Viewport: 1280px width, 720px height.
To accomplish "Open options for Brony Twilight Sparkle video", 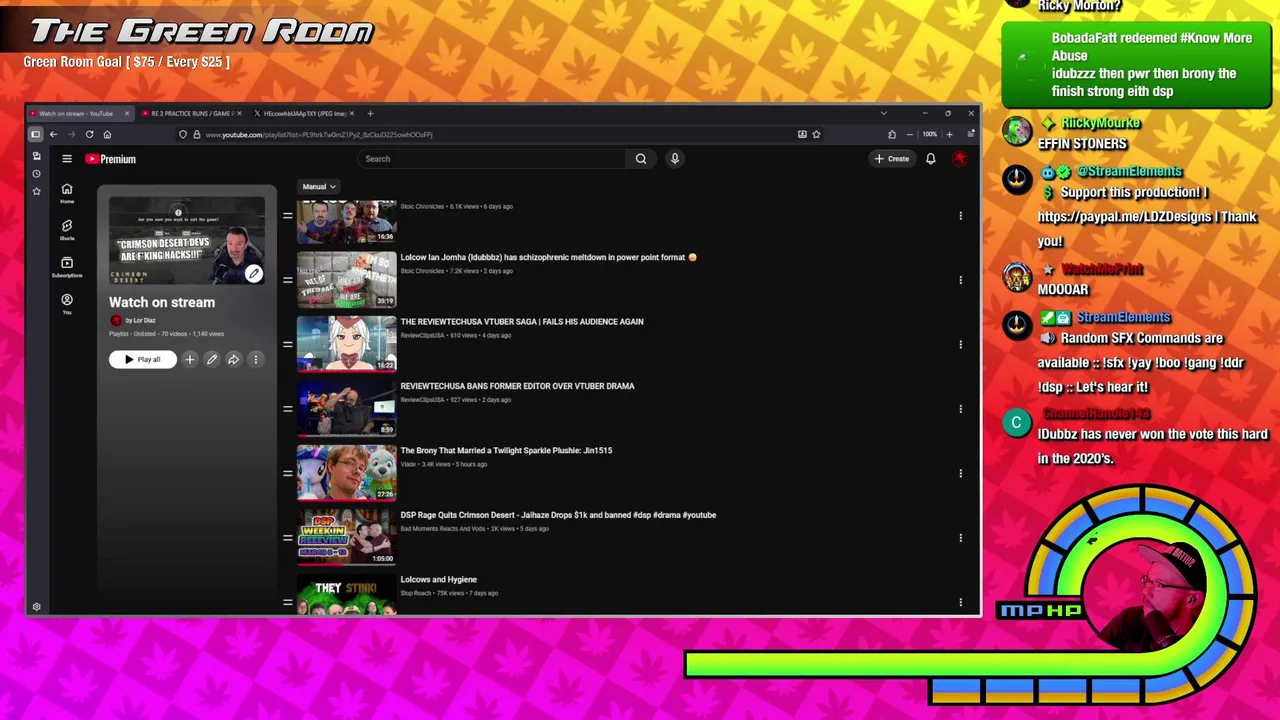I will [960, 473].
